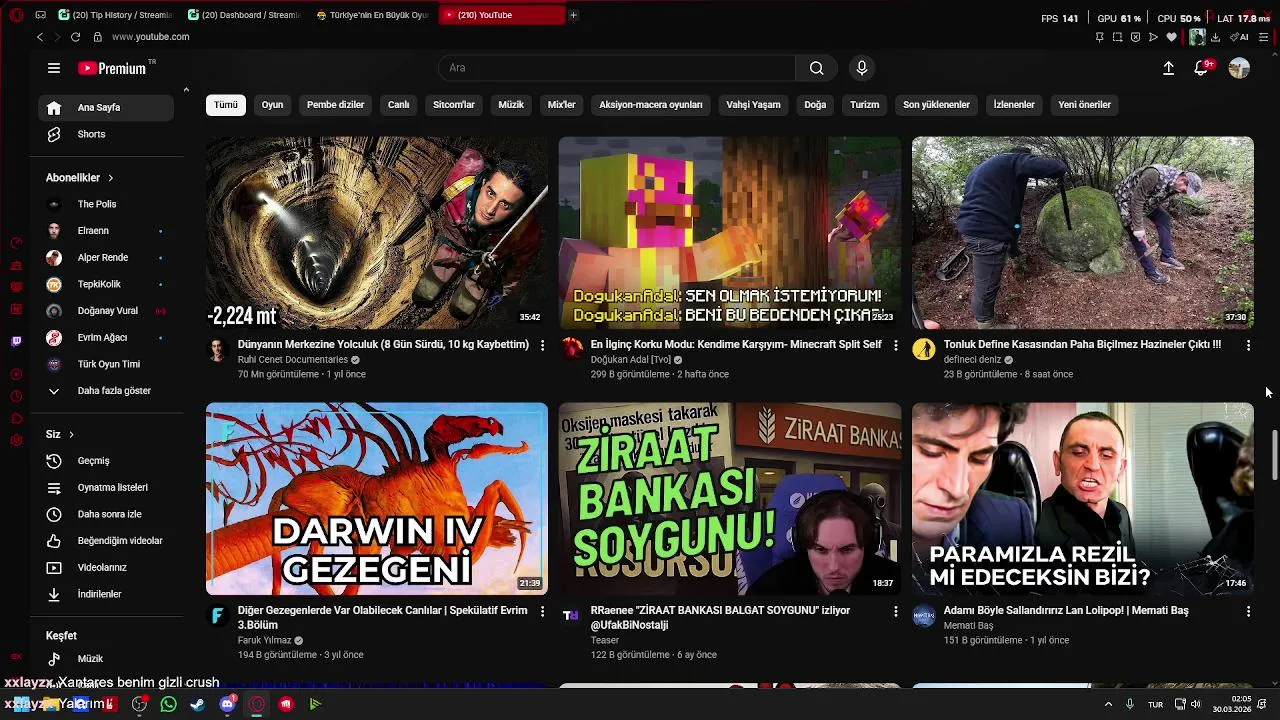
Task: Switch to the Tip History browser tab
Action: pos(117,15)
